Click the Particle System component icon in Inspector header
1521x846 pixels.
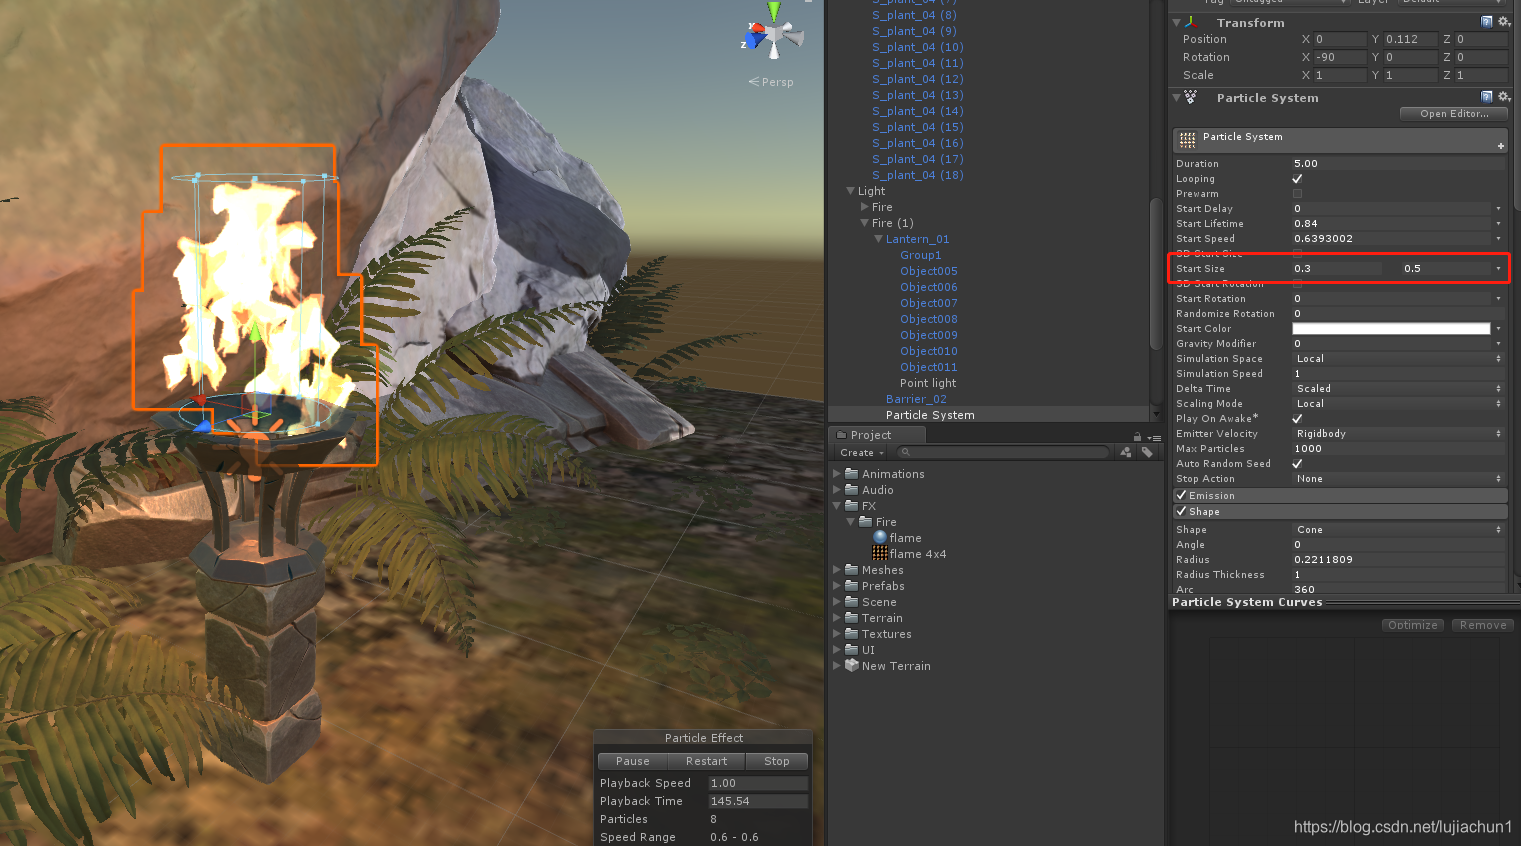[x=1191, y=97]
